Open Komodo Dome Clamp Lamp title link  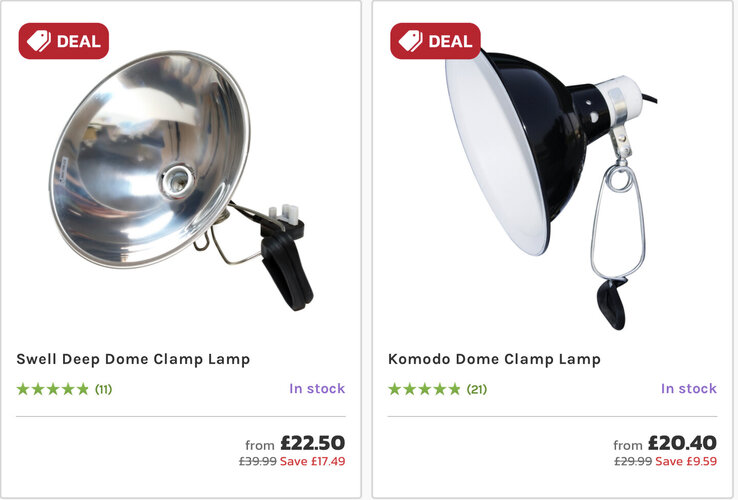pyautogui.click(x=494, y=359)
